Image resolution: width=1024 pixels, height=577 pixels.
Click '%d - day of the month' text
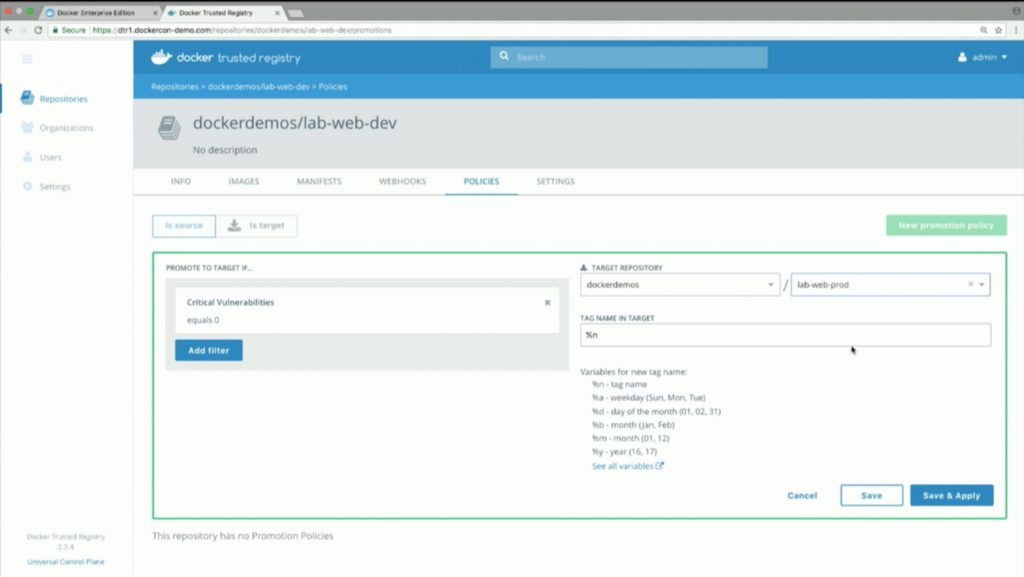coord(656,411)
